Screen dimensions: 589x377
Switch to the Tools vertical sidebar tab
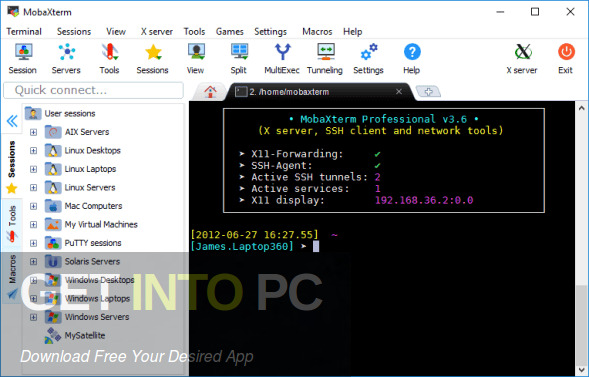[12, 224]
